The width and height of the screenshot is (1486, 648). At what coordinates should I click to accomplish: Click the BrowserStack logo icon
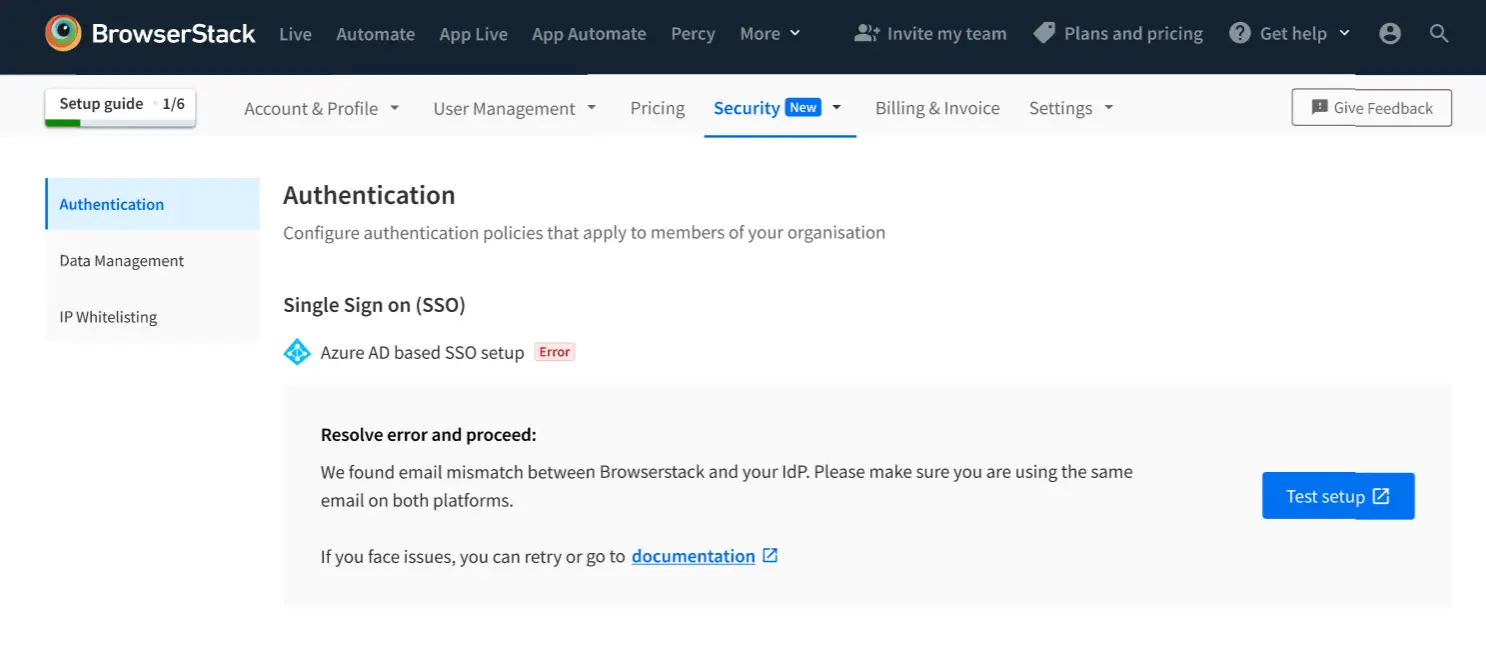[x=63, y=33]
